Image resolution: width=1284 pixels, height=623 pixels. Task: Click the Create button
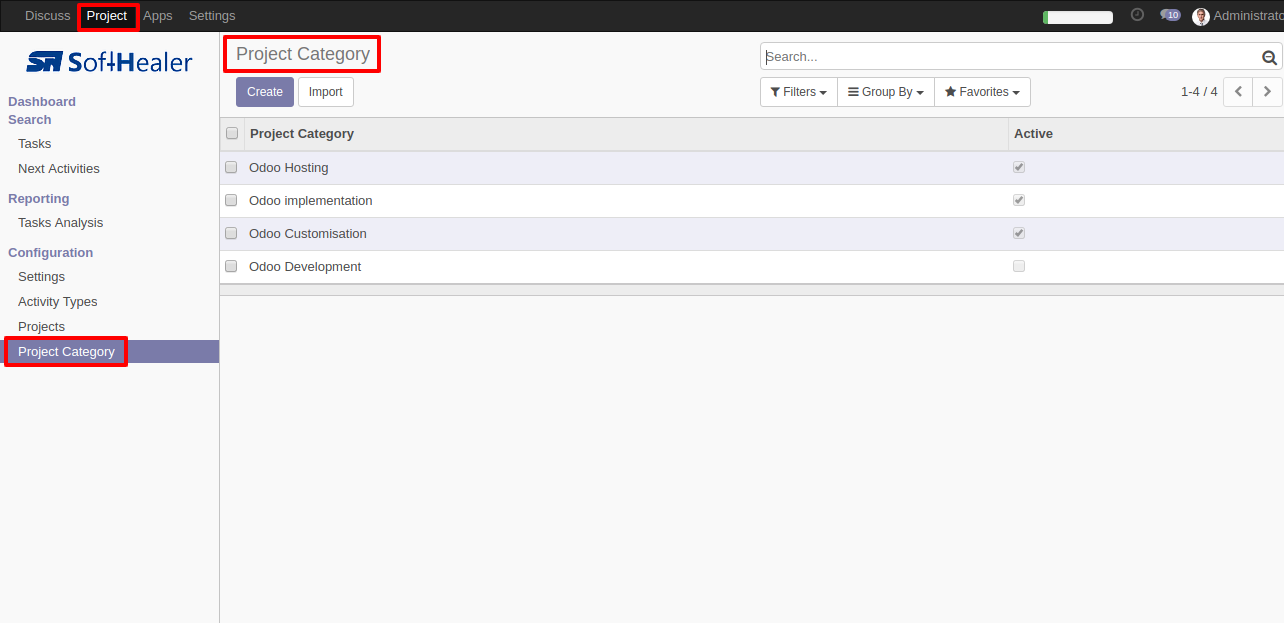pos(265,92)
